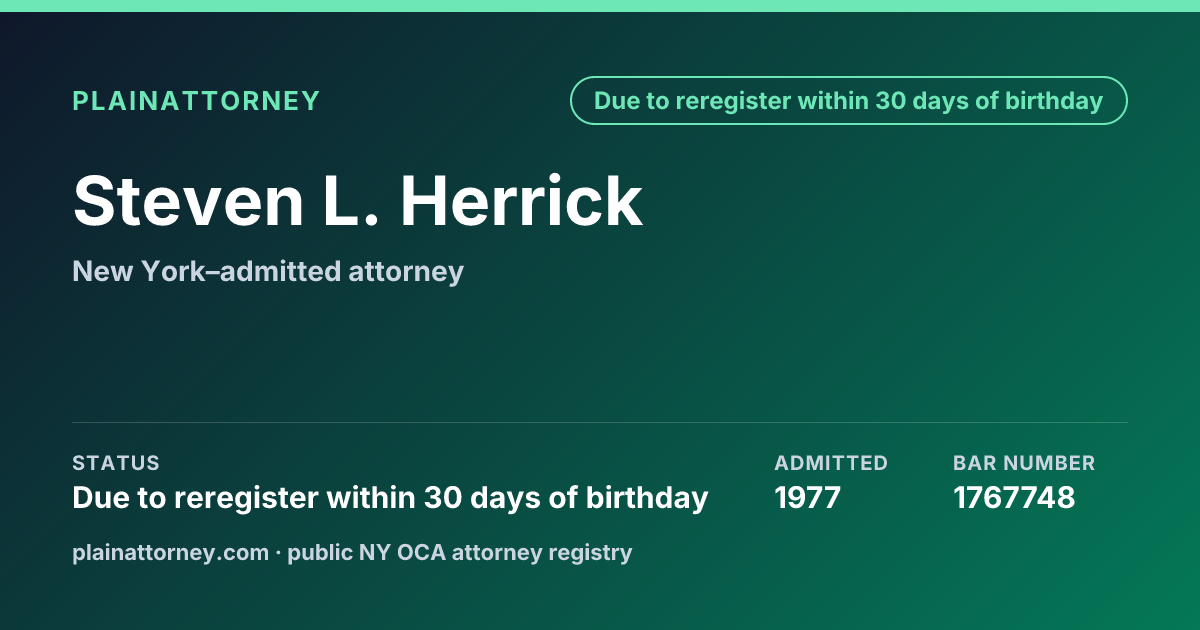Viewport: 1200px width, 630px height.
Task: Click the mint green top accent bar
Action: point(600,5)
